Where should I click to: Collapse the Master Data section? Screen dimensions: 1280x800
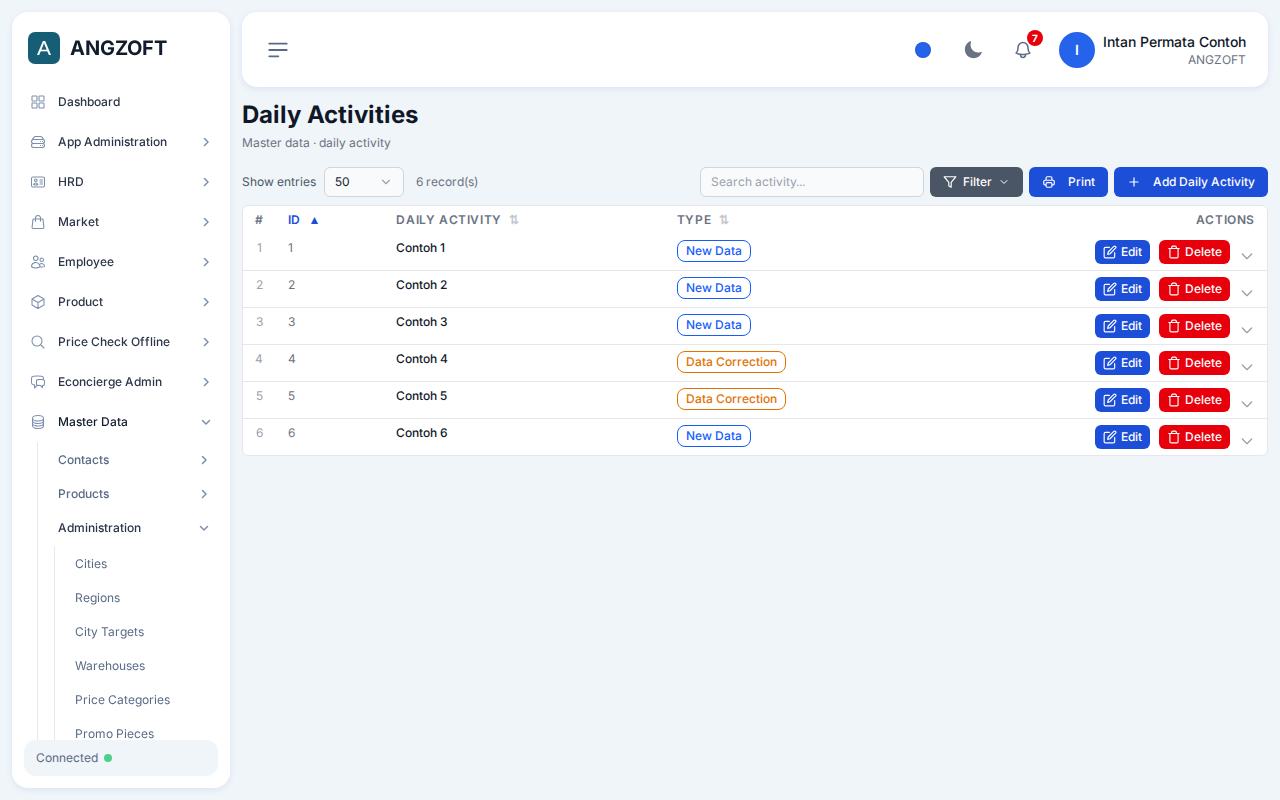click(x=121, y=422)
